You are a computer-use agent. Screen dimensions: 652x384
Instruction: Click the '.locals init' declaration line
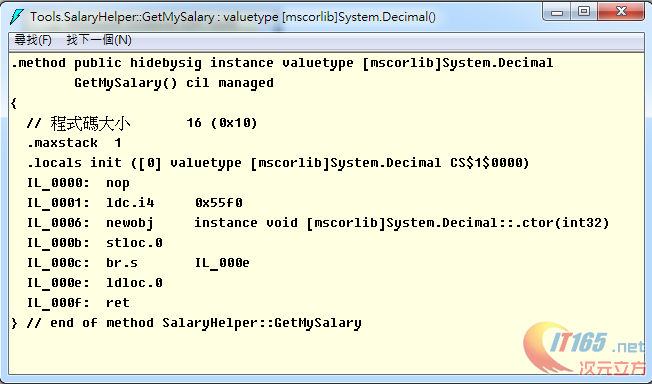point(278,163)
